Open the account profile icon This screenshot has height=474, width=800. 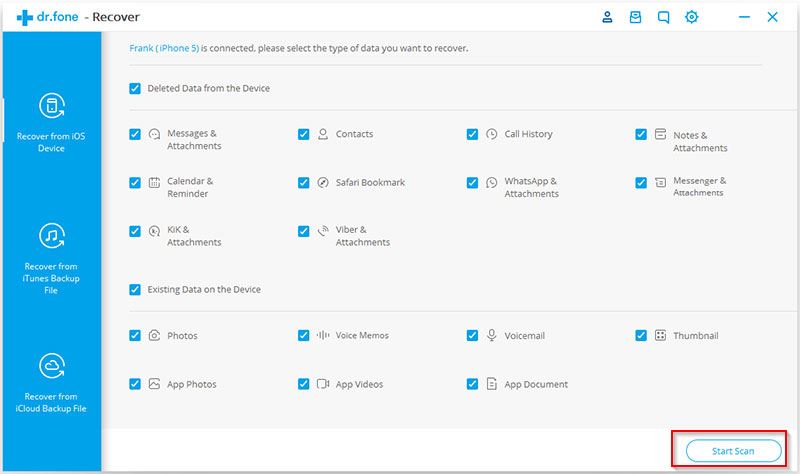[607, 17]
